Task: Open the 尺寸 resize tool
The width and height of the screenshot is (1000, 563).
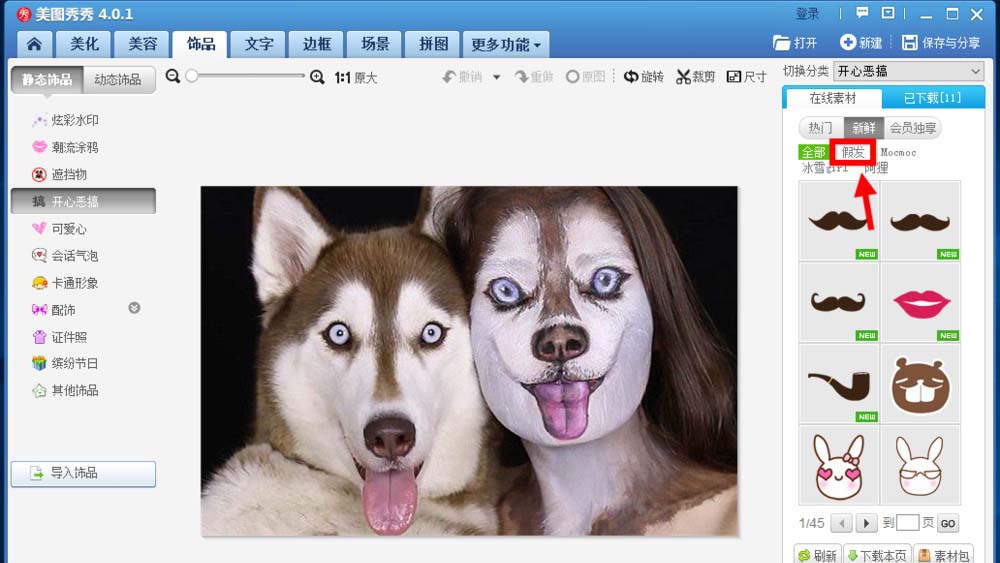Action: [x=746, y=77]
